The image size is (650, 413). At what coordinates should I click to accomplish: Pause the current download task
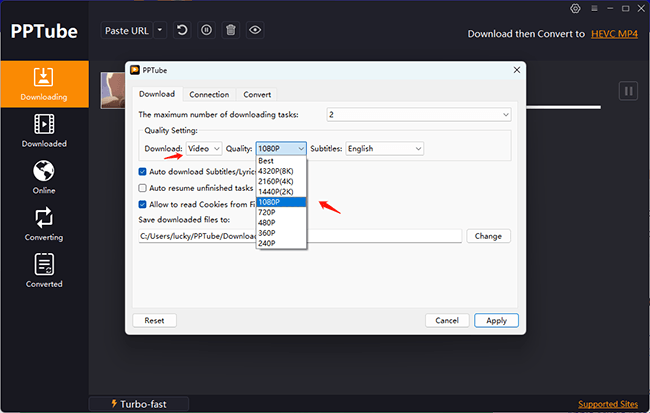(628, 91)
